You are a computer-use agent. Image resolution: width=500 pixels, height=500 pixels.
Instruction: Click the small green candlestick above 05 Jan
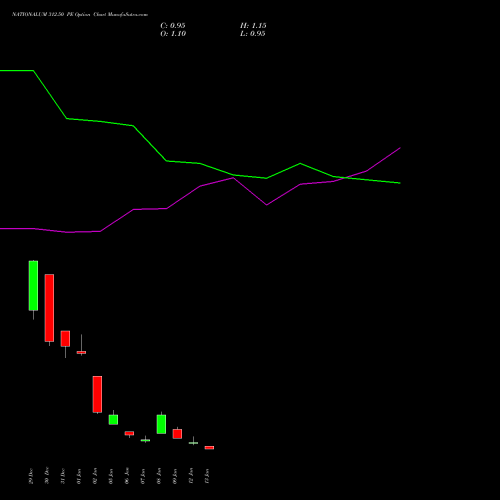[x=113, y=419]
